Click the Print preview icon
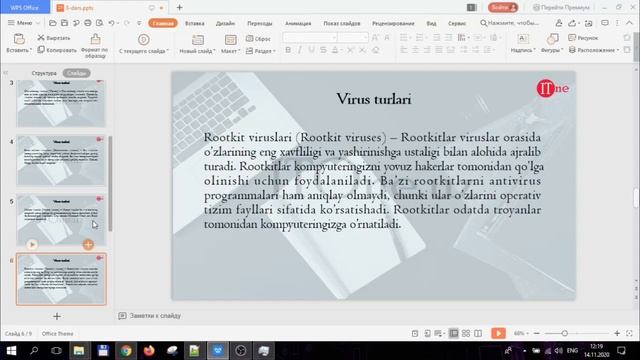Screen dimensions: 640x360 (99, 23)
